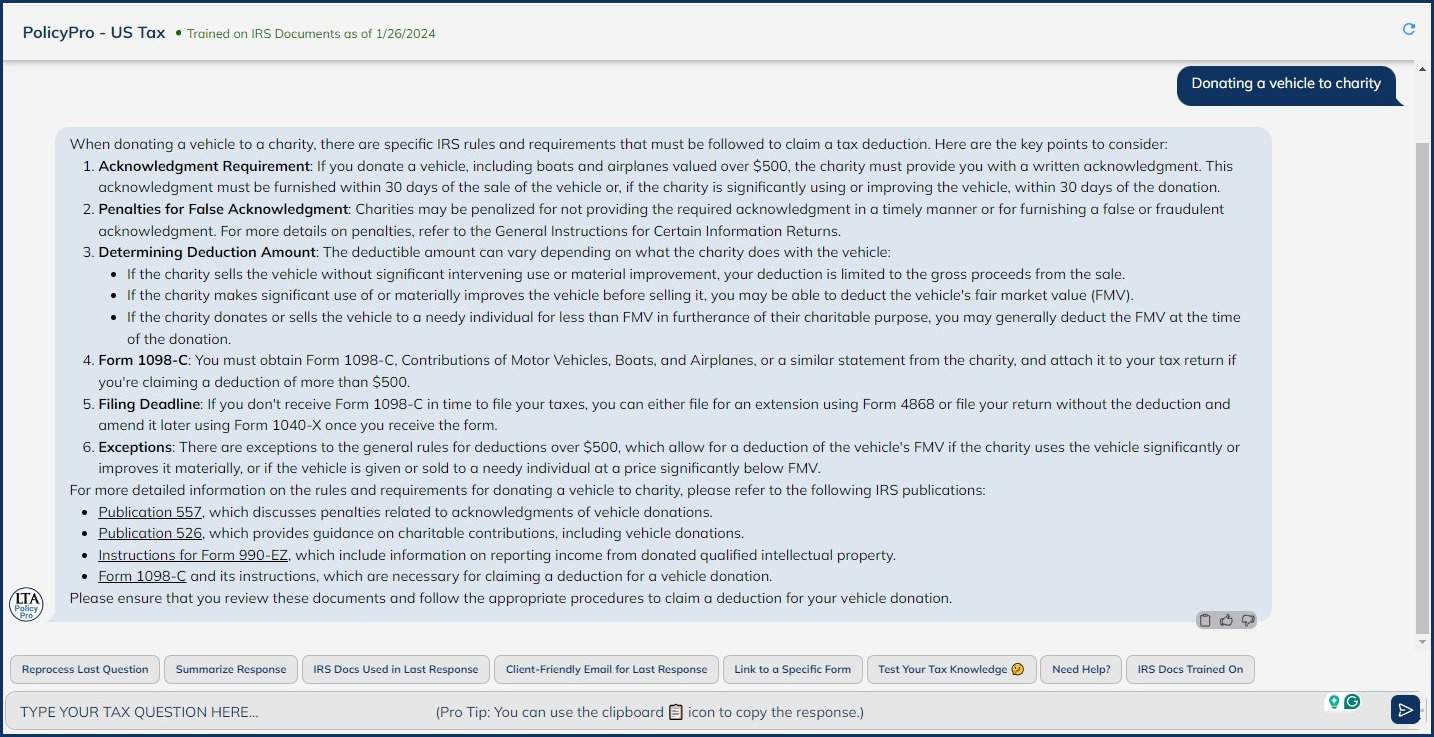This screenshot has width=1434, height=737.
Task: Copy the response using the clipboard icon
Action: coord(1205,620)
